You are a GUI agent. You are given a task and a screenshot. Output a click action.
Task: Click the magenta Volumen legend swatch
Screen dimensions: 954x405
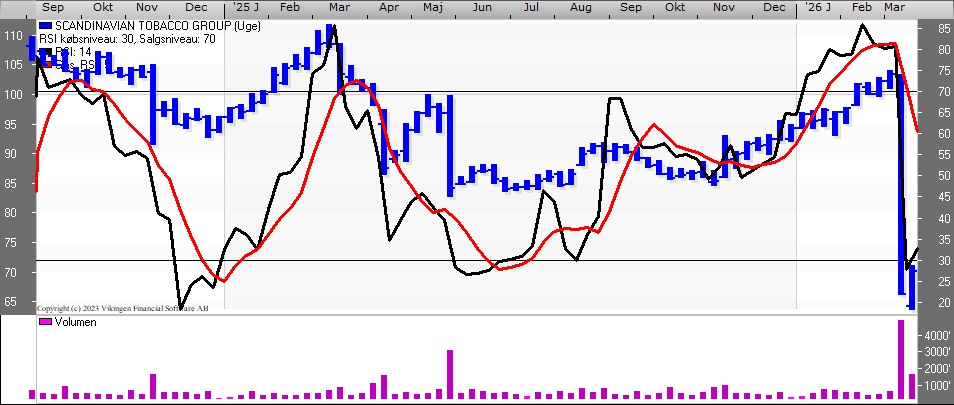[46, 322]
